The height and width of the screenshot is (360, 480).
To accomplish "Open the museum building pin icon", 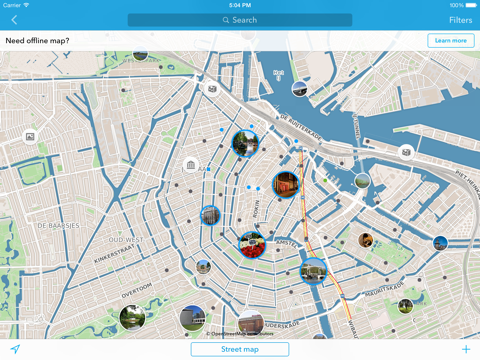I will tap(191, 165).
